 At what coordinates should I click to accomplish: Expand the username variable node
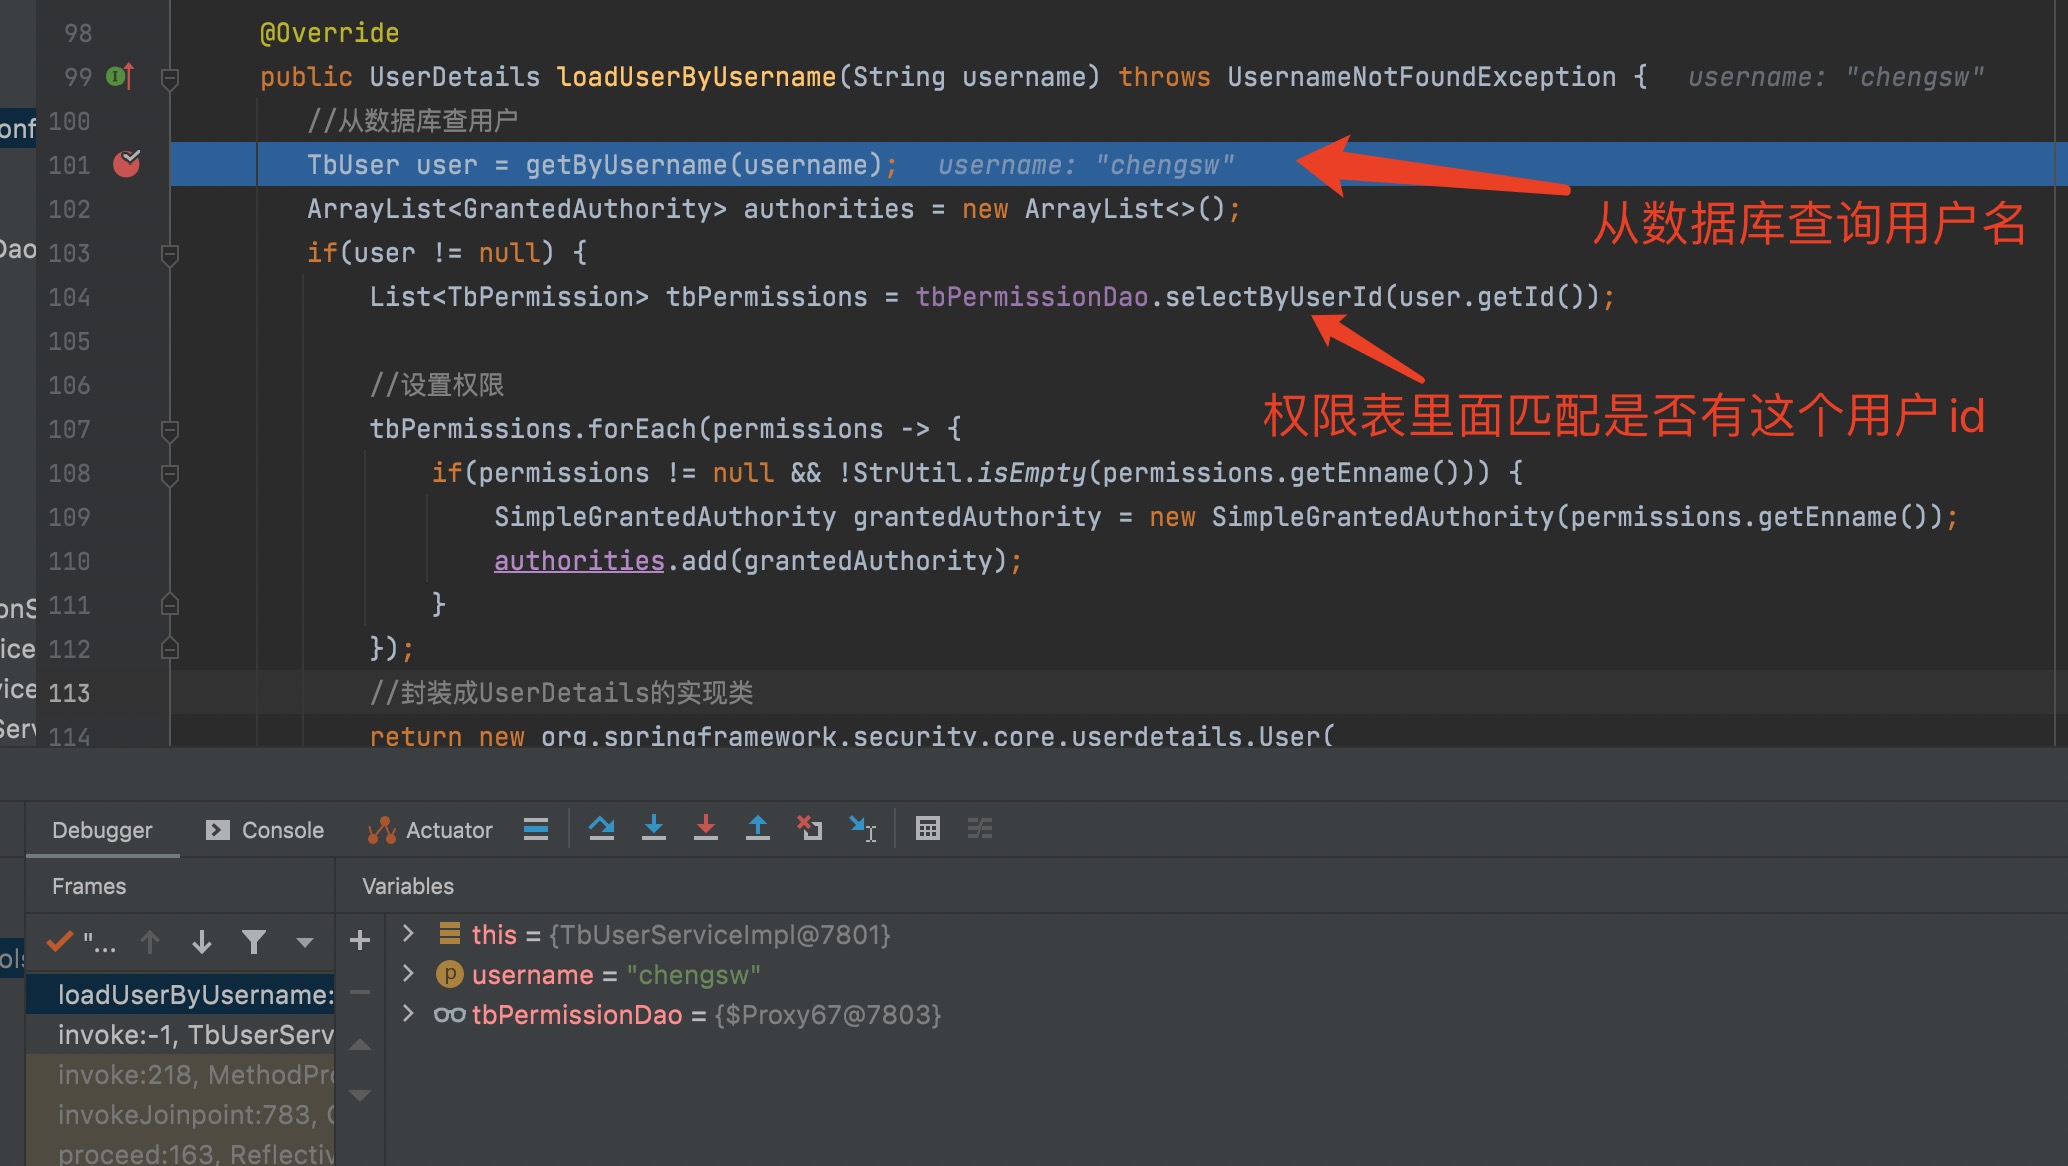tap(408, 974)
